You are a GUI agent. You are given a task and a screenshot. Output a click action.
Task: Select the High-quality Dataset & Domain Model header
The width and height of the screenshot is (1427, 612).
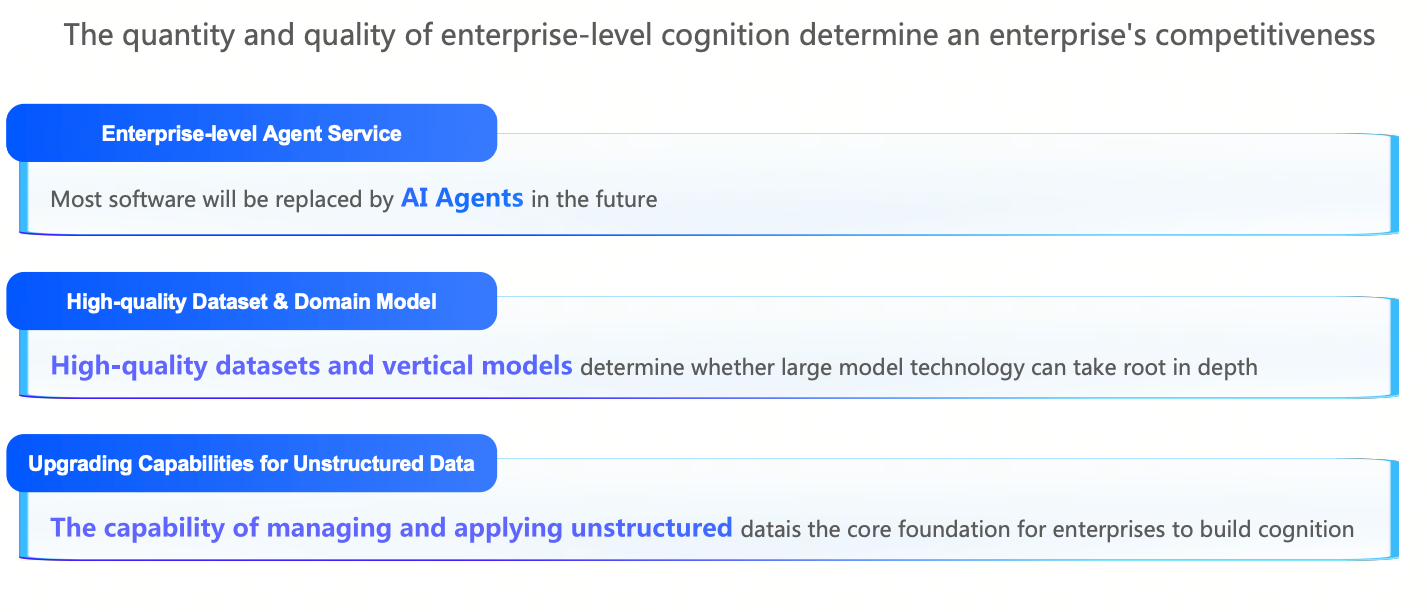coord(252,301)
